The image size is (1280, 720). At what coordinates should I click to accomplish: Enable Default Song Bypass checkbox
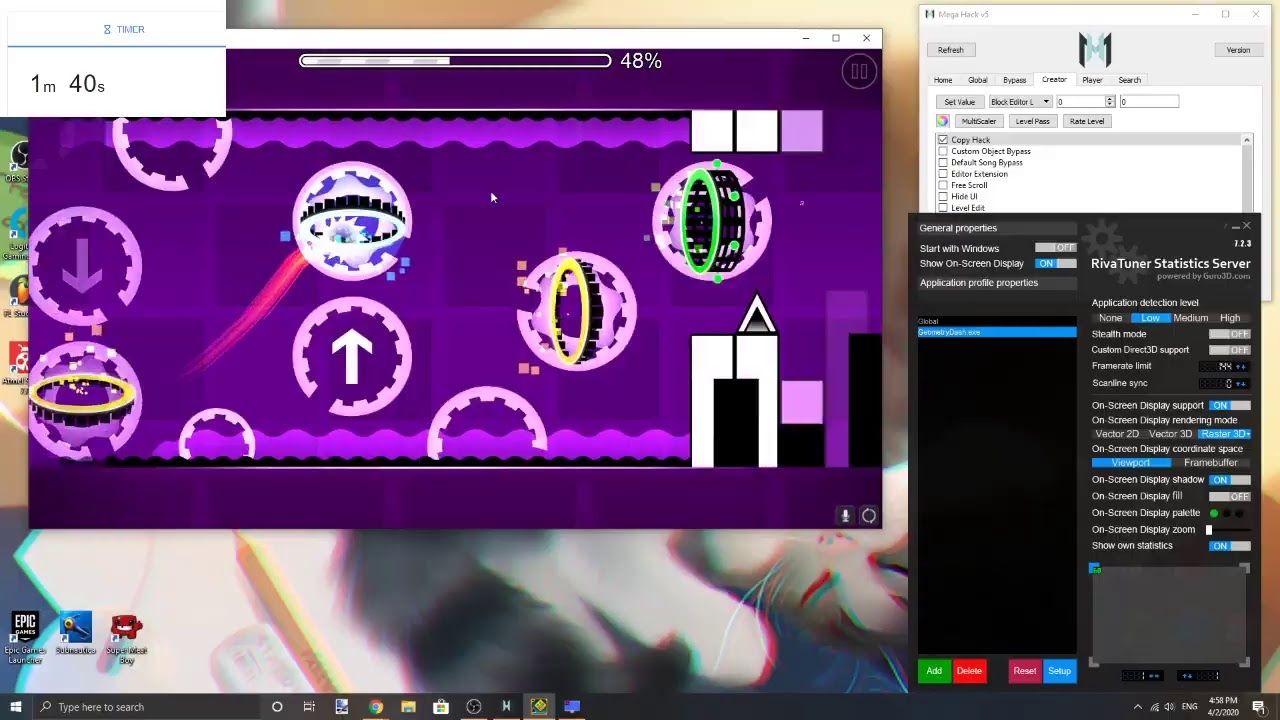tap(943, 162)
